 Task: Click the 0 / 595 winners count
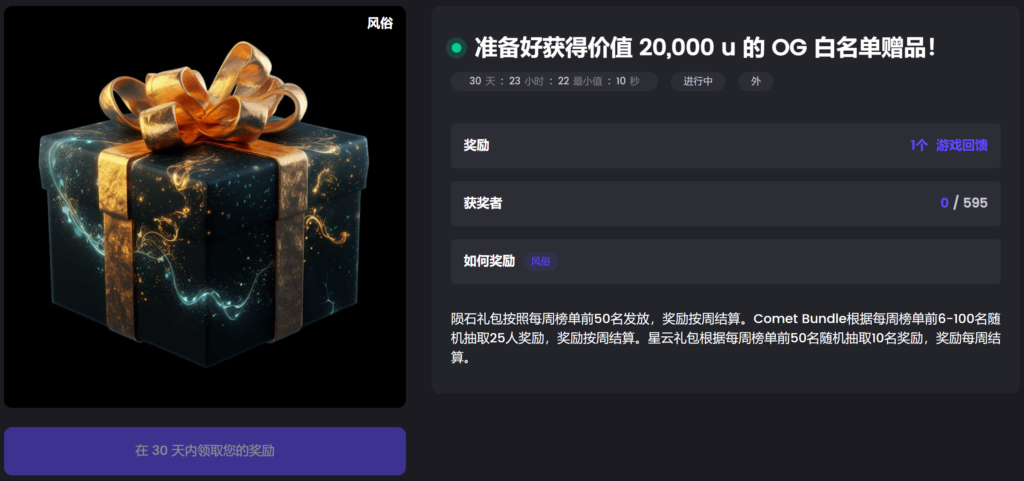(964, 203)
